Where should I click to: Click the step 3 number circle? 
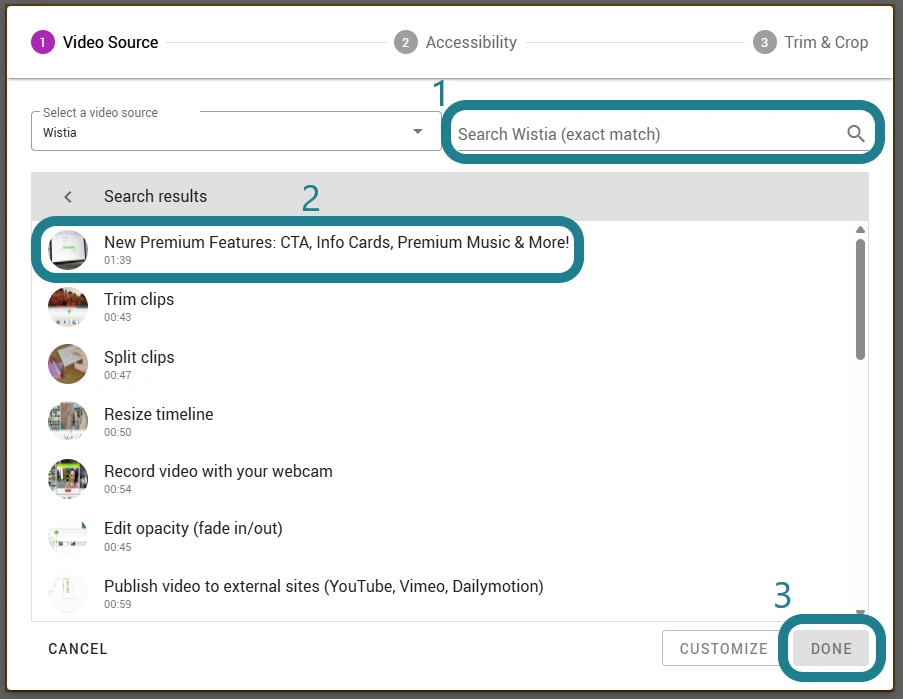click(x=764, y=42)
